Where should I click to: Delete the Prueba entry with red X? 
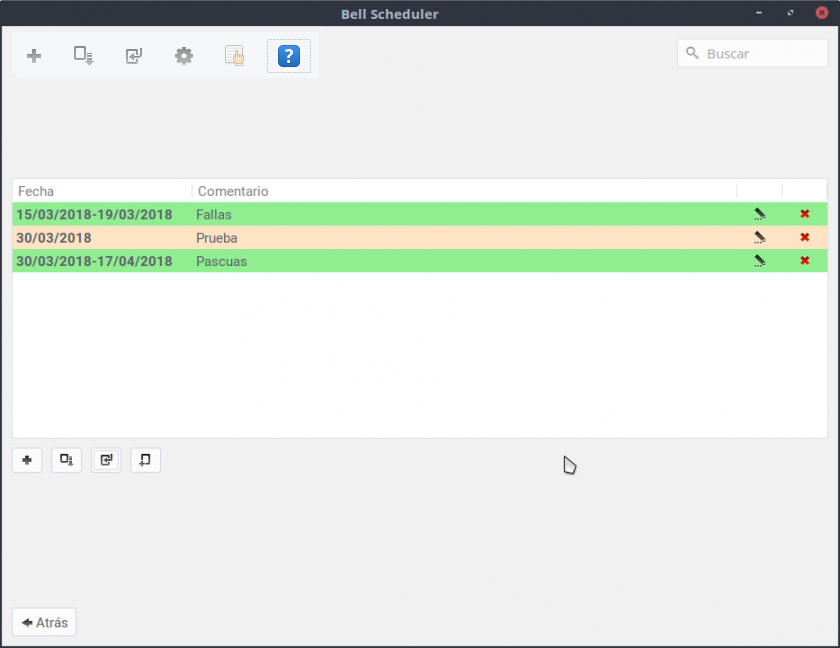click(805, 238)
